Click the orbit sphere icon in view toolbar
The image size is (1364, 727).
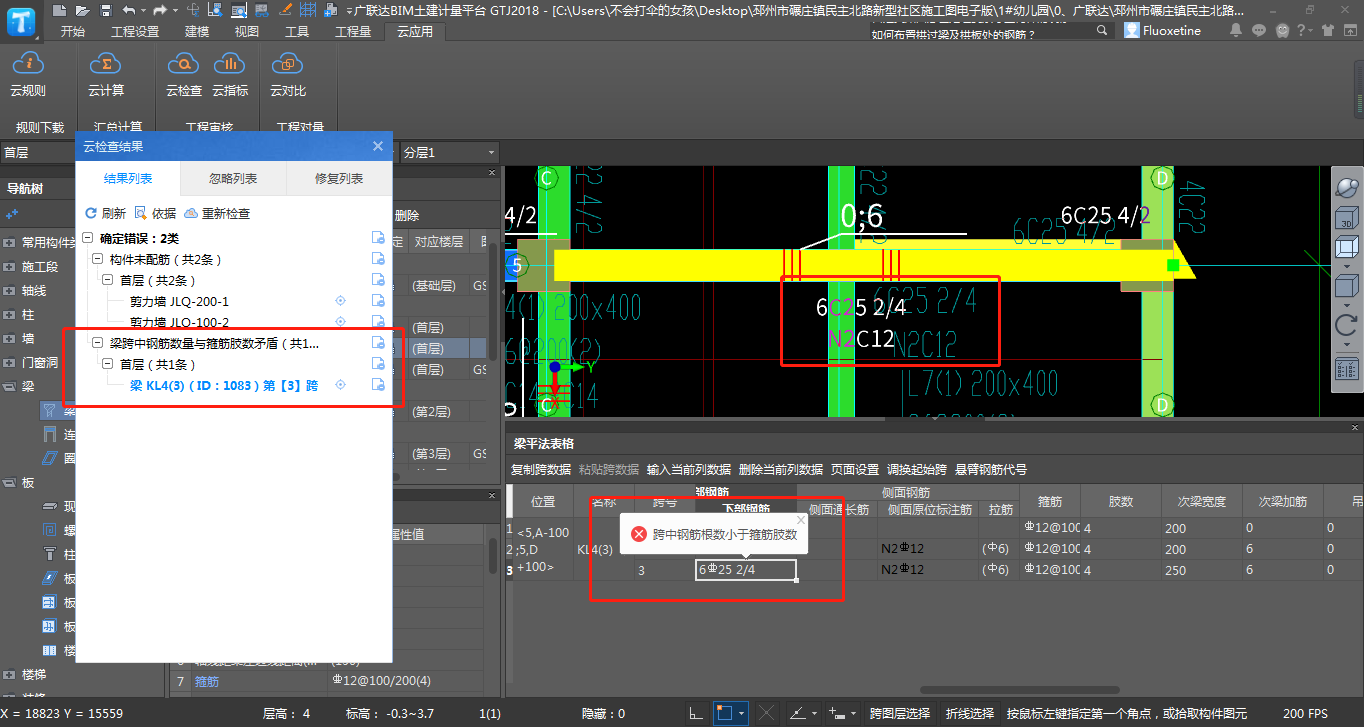(x=1347, y=189)
